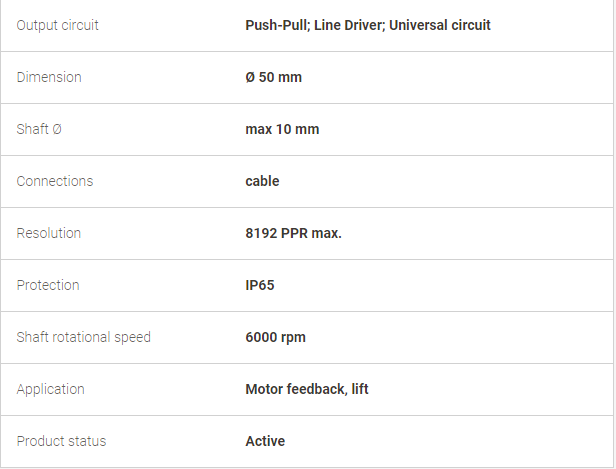
Task: Select the 8192 PPR max. value
Action: click(x=293, y=233)
